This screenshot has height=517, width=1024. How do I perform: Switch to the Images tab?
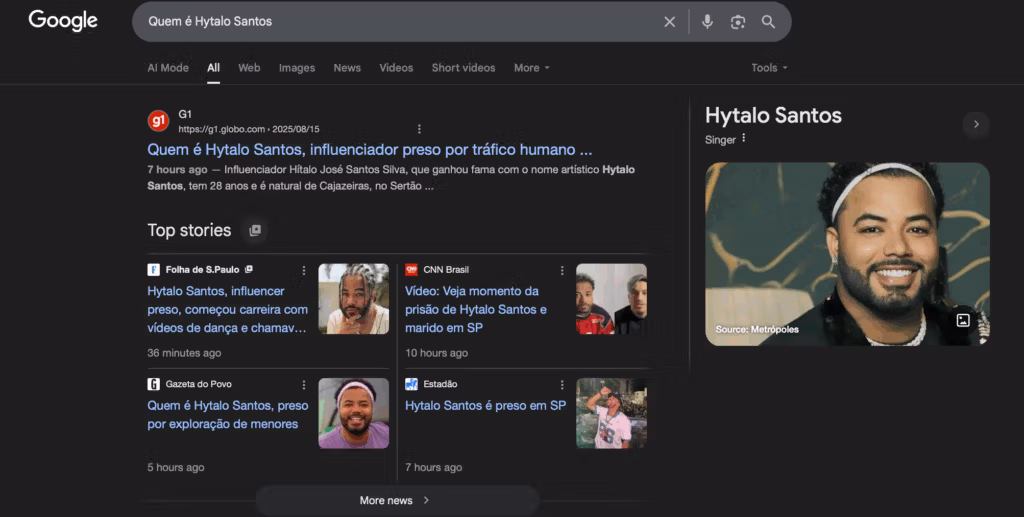point(296,68)
